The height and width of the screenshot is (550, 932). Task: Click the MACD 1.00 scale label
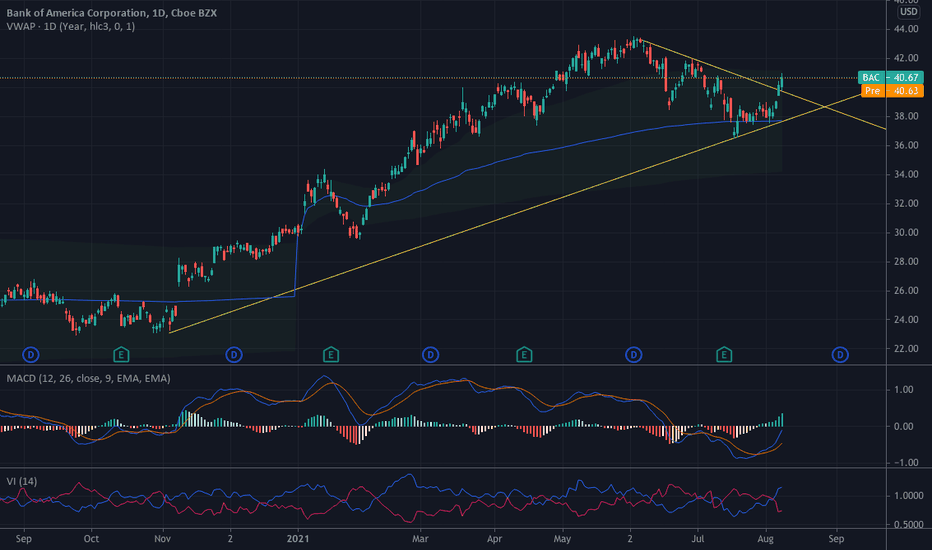coord(903,390)
